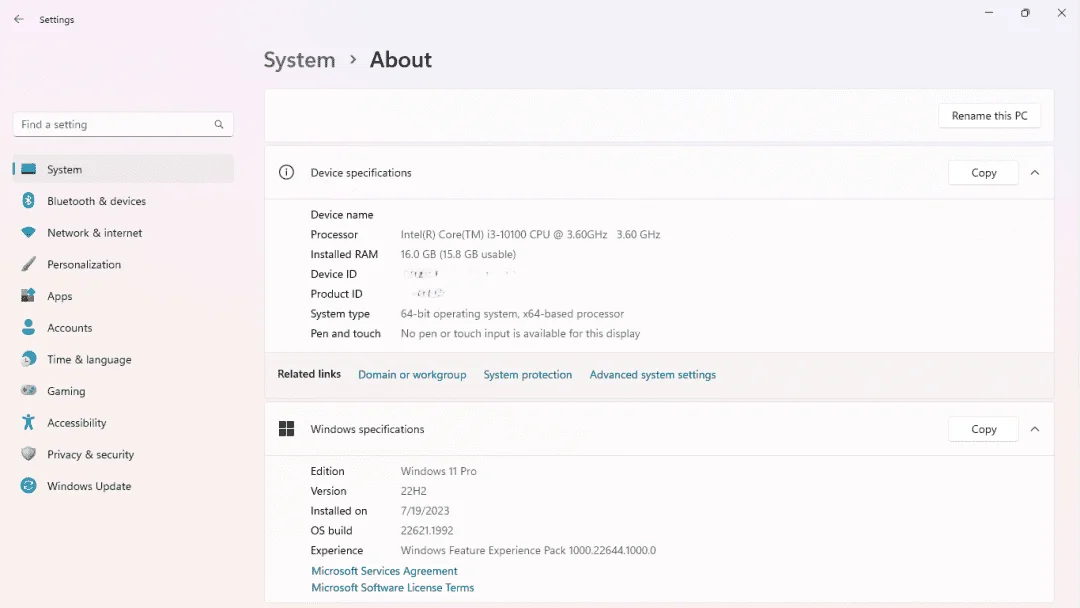
Task: Click the Windows 11 Pro edition value
Action: pos(438,471)
